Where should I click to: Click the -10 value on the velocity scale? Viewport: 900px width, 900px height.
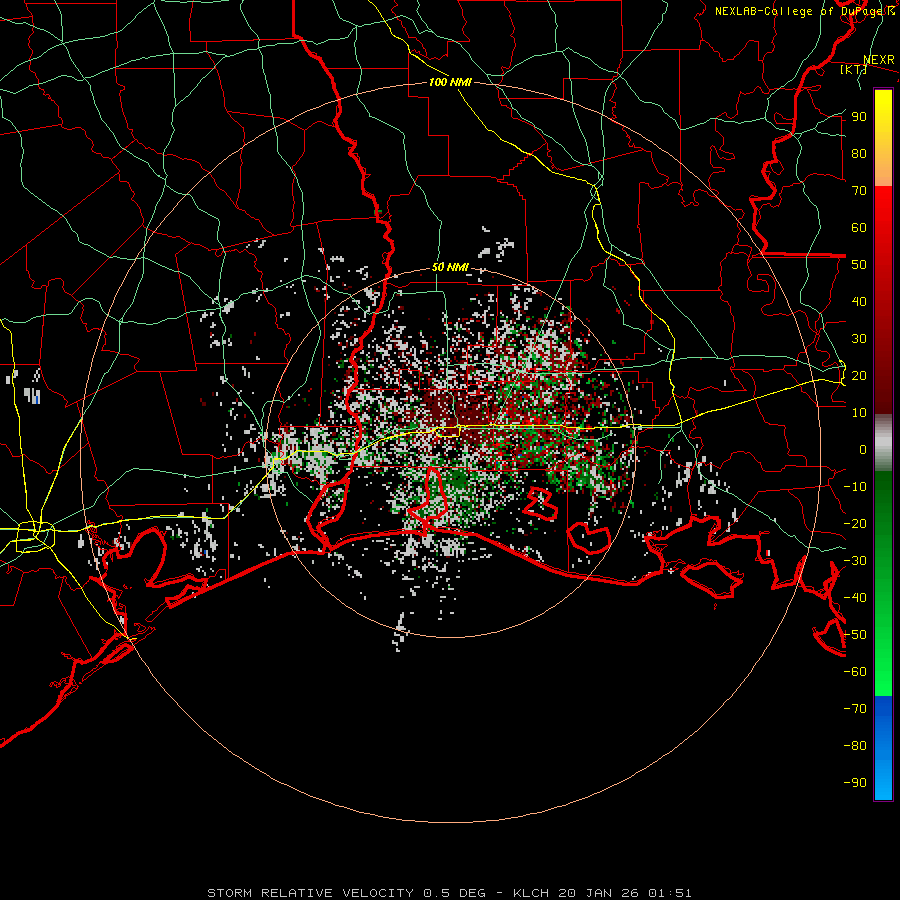(x=855, y=487)
